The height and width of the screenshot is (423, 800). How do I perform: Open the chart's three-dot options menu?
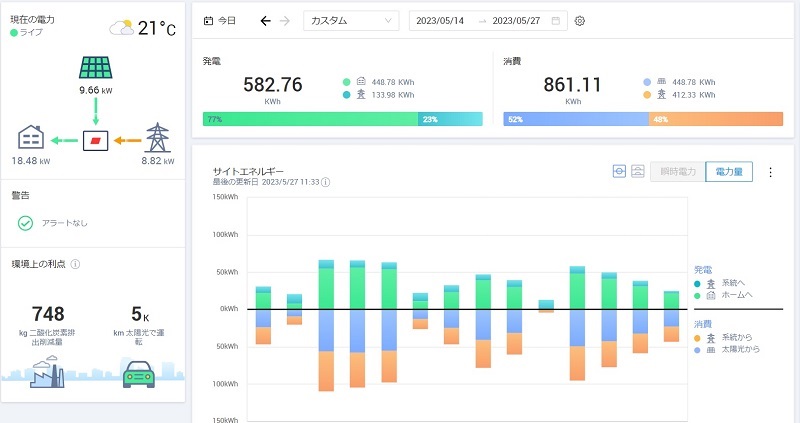[x=770, y=172]
